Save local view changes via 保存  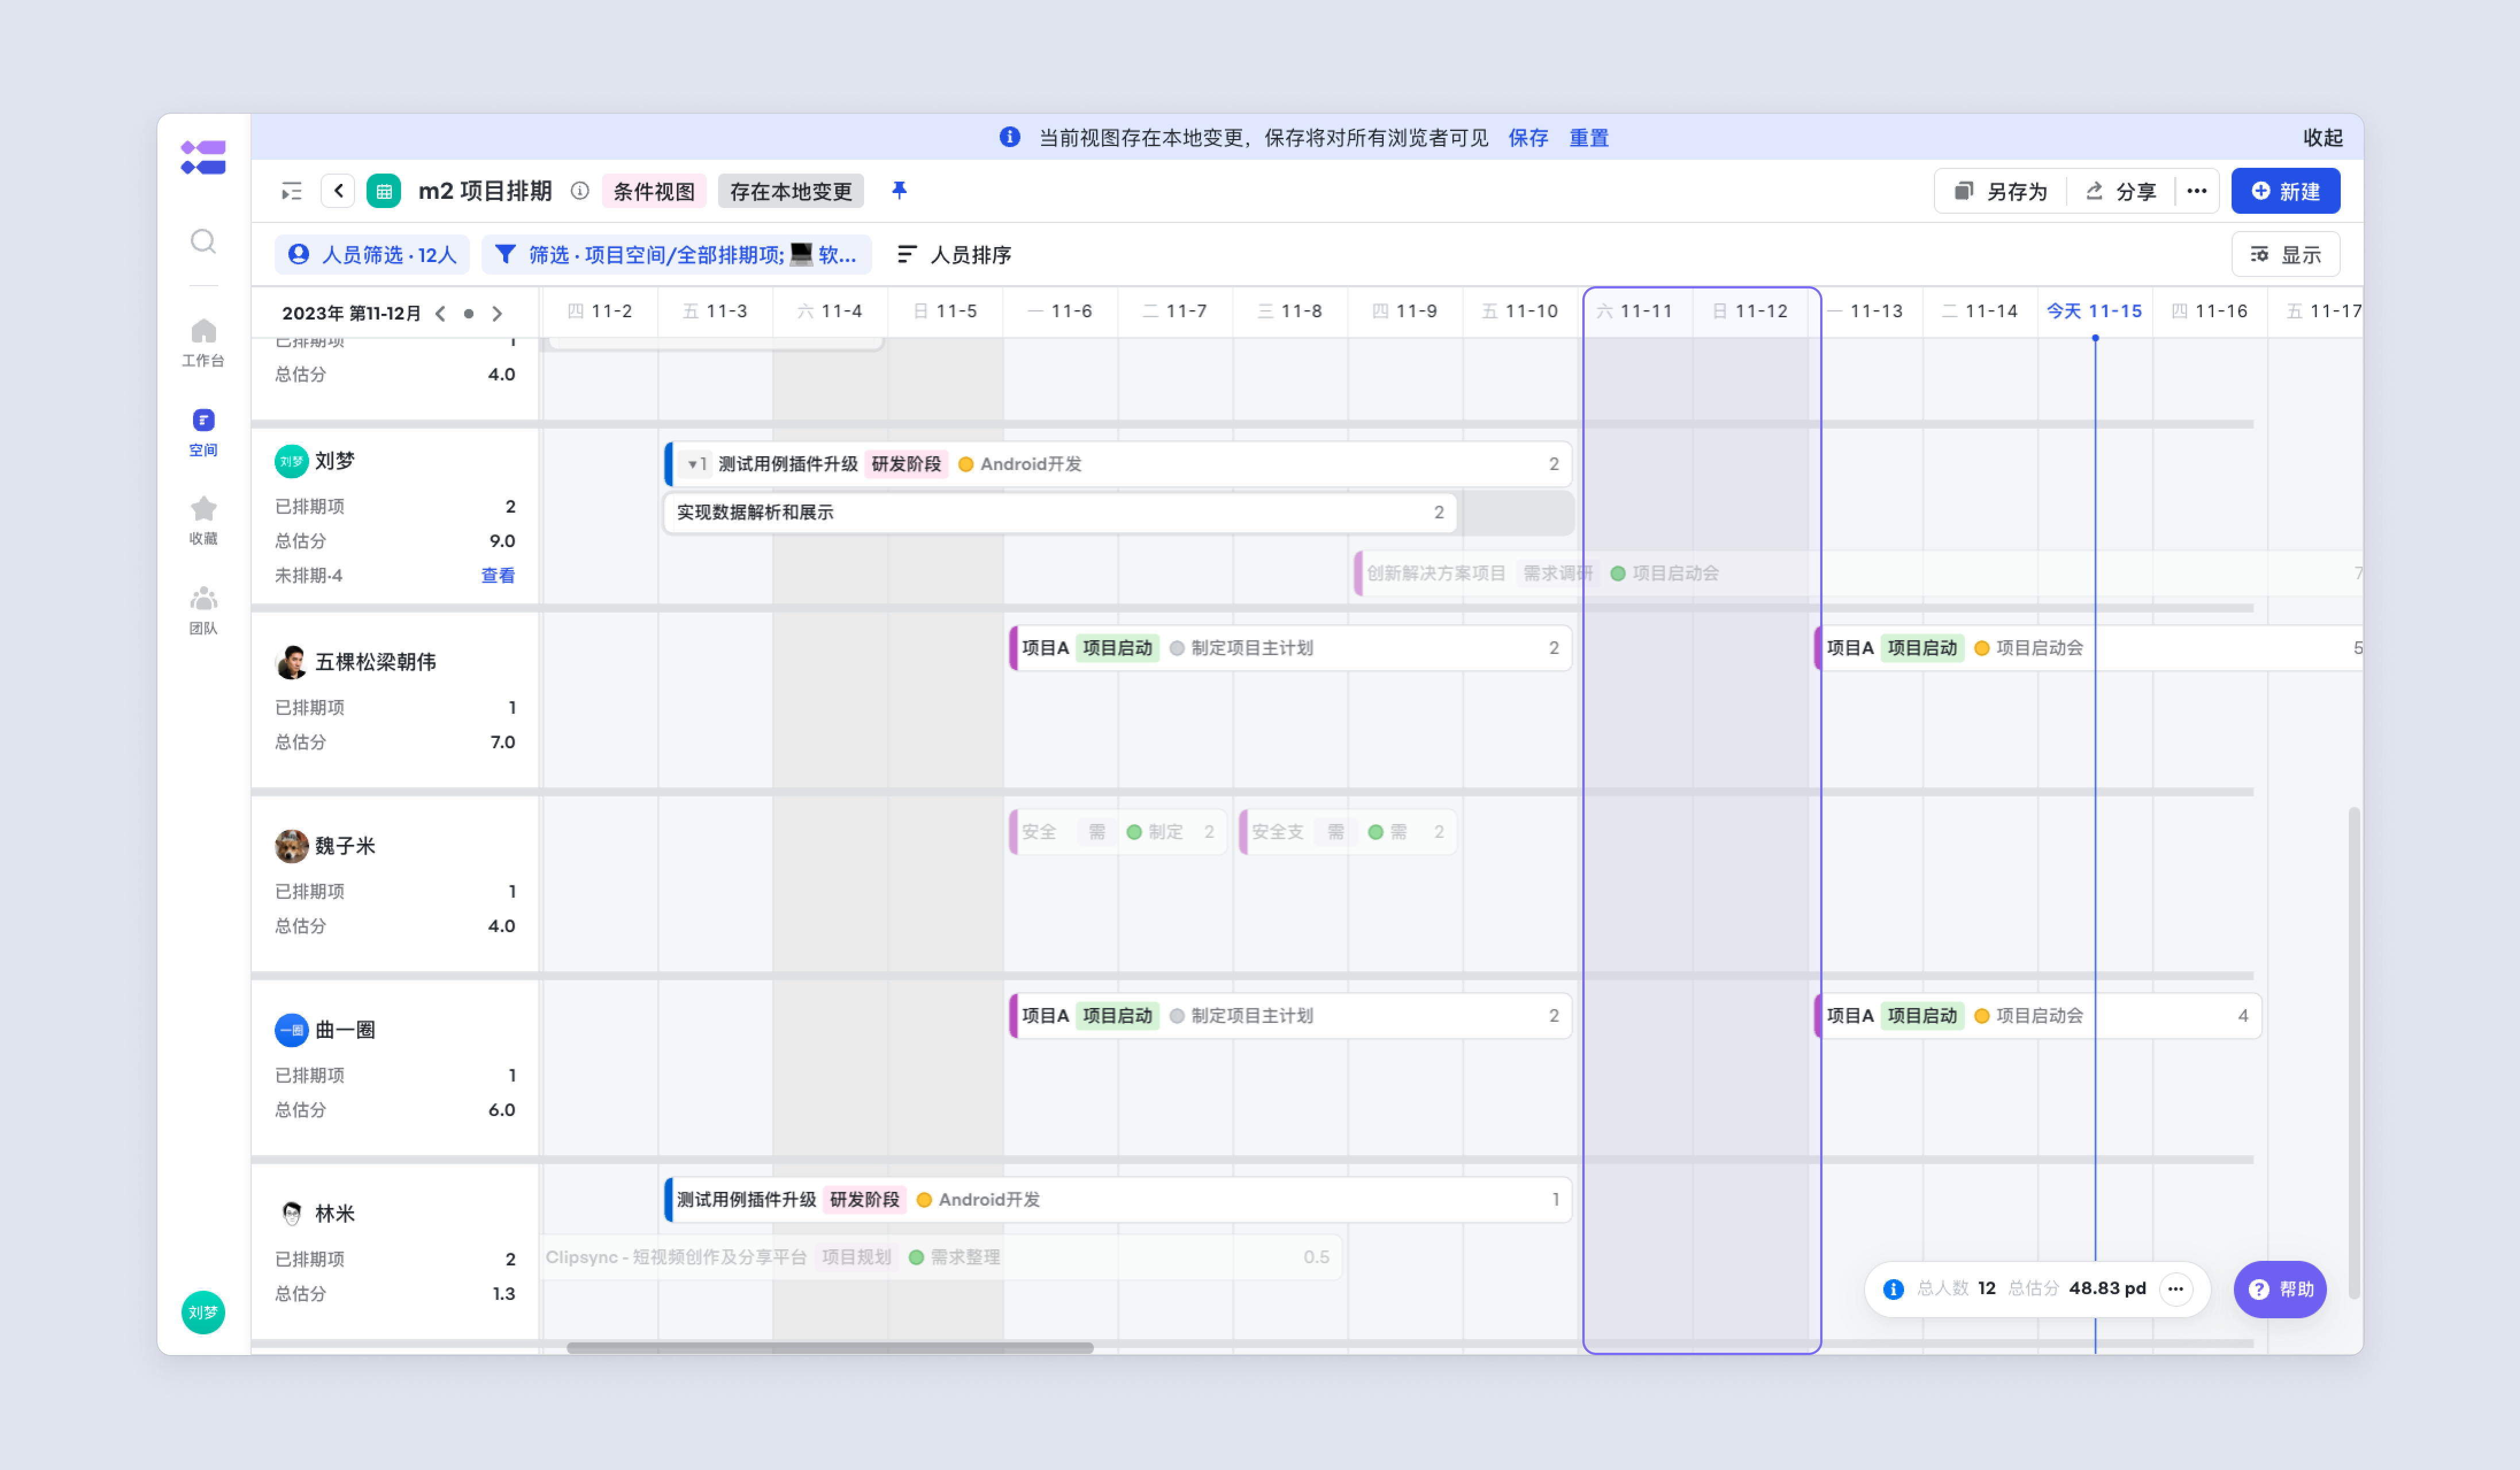pos(1527,138)
